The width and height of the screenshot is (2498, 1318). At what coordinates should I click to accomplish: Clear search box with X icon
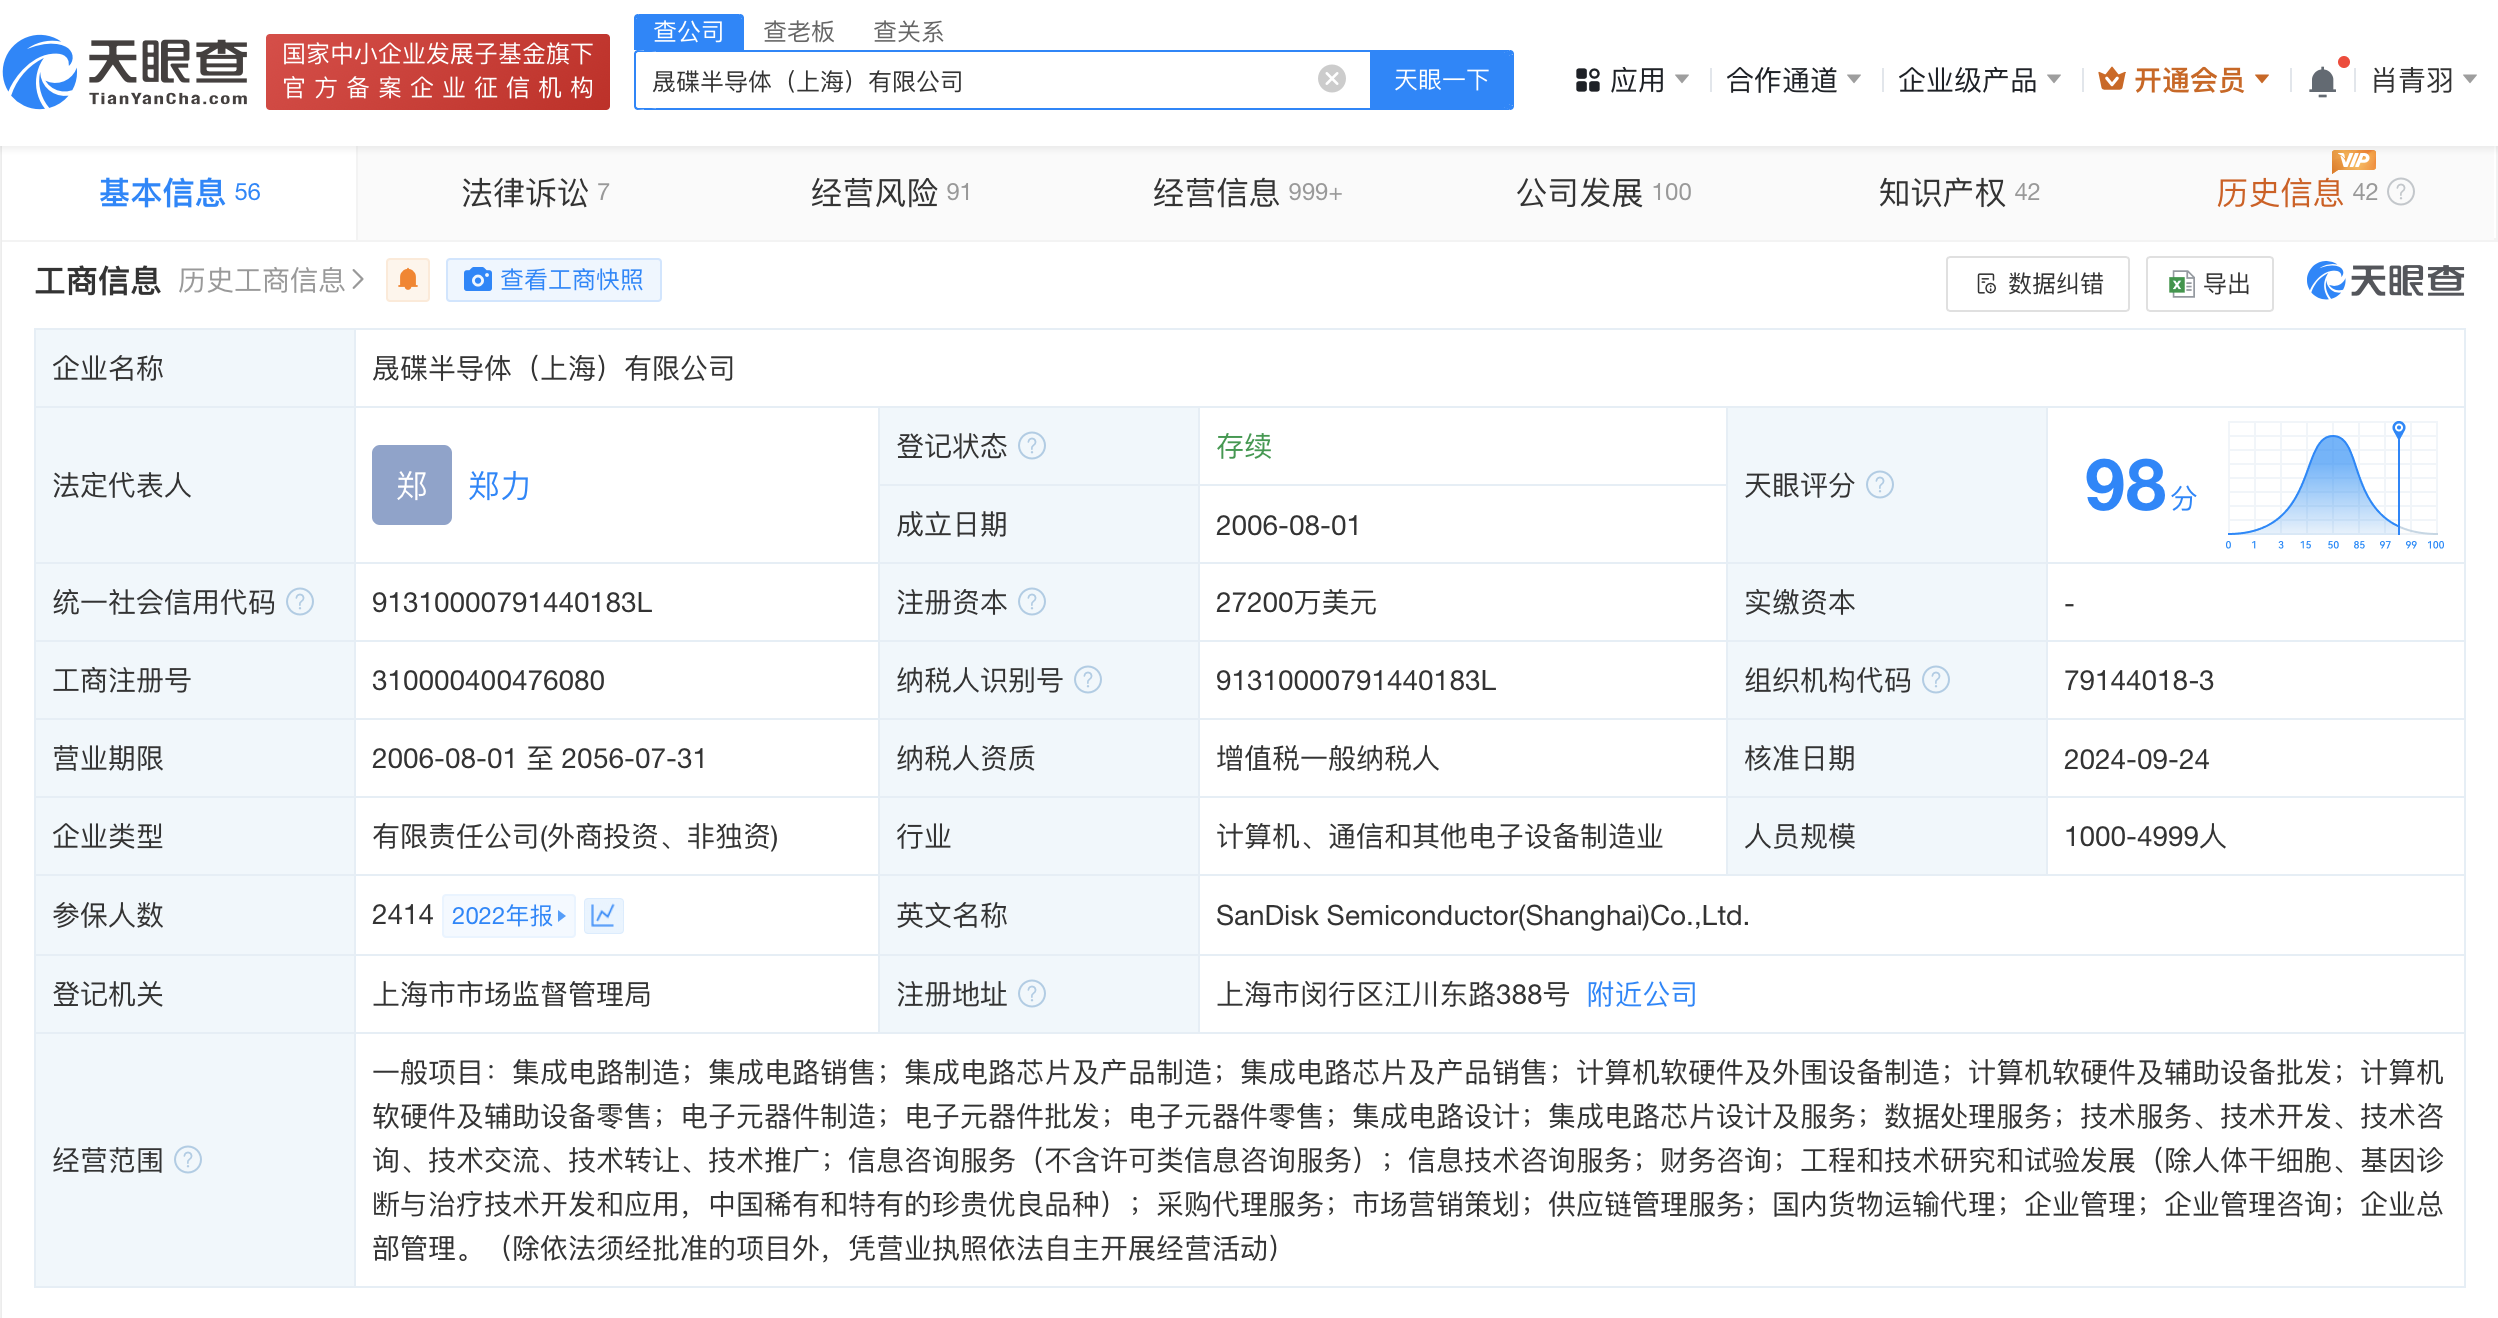pos(1331,79)
